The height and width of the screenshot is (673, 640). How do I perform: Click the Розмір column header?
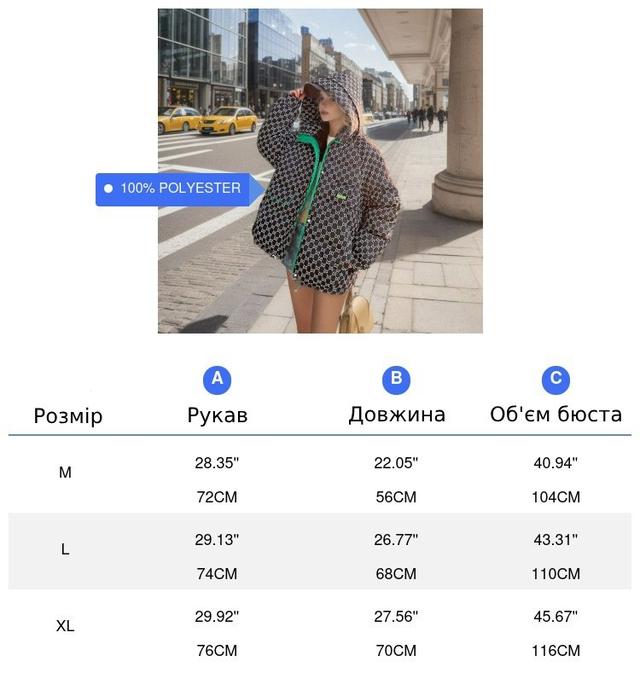[68, 416]
